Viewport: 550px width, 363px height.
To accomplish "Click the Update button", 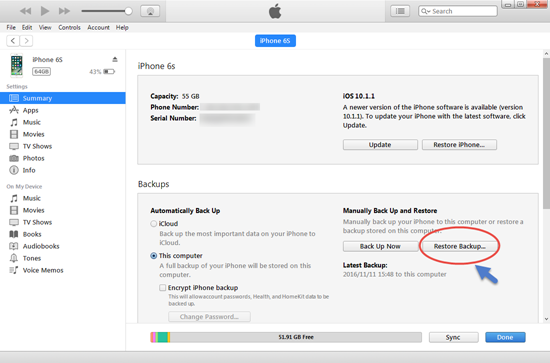I will (380, 144).
